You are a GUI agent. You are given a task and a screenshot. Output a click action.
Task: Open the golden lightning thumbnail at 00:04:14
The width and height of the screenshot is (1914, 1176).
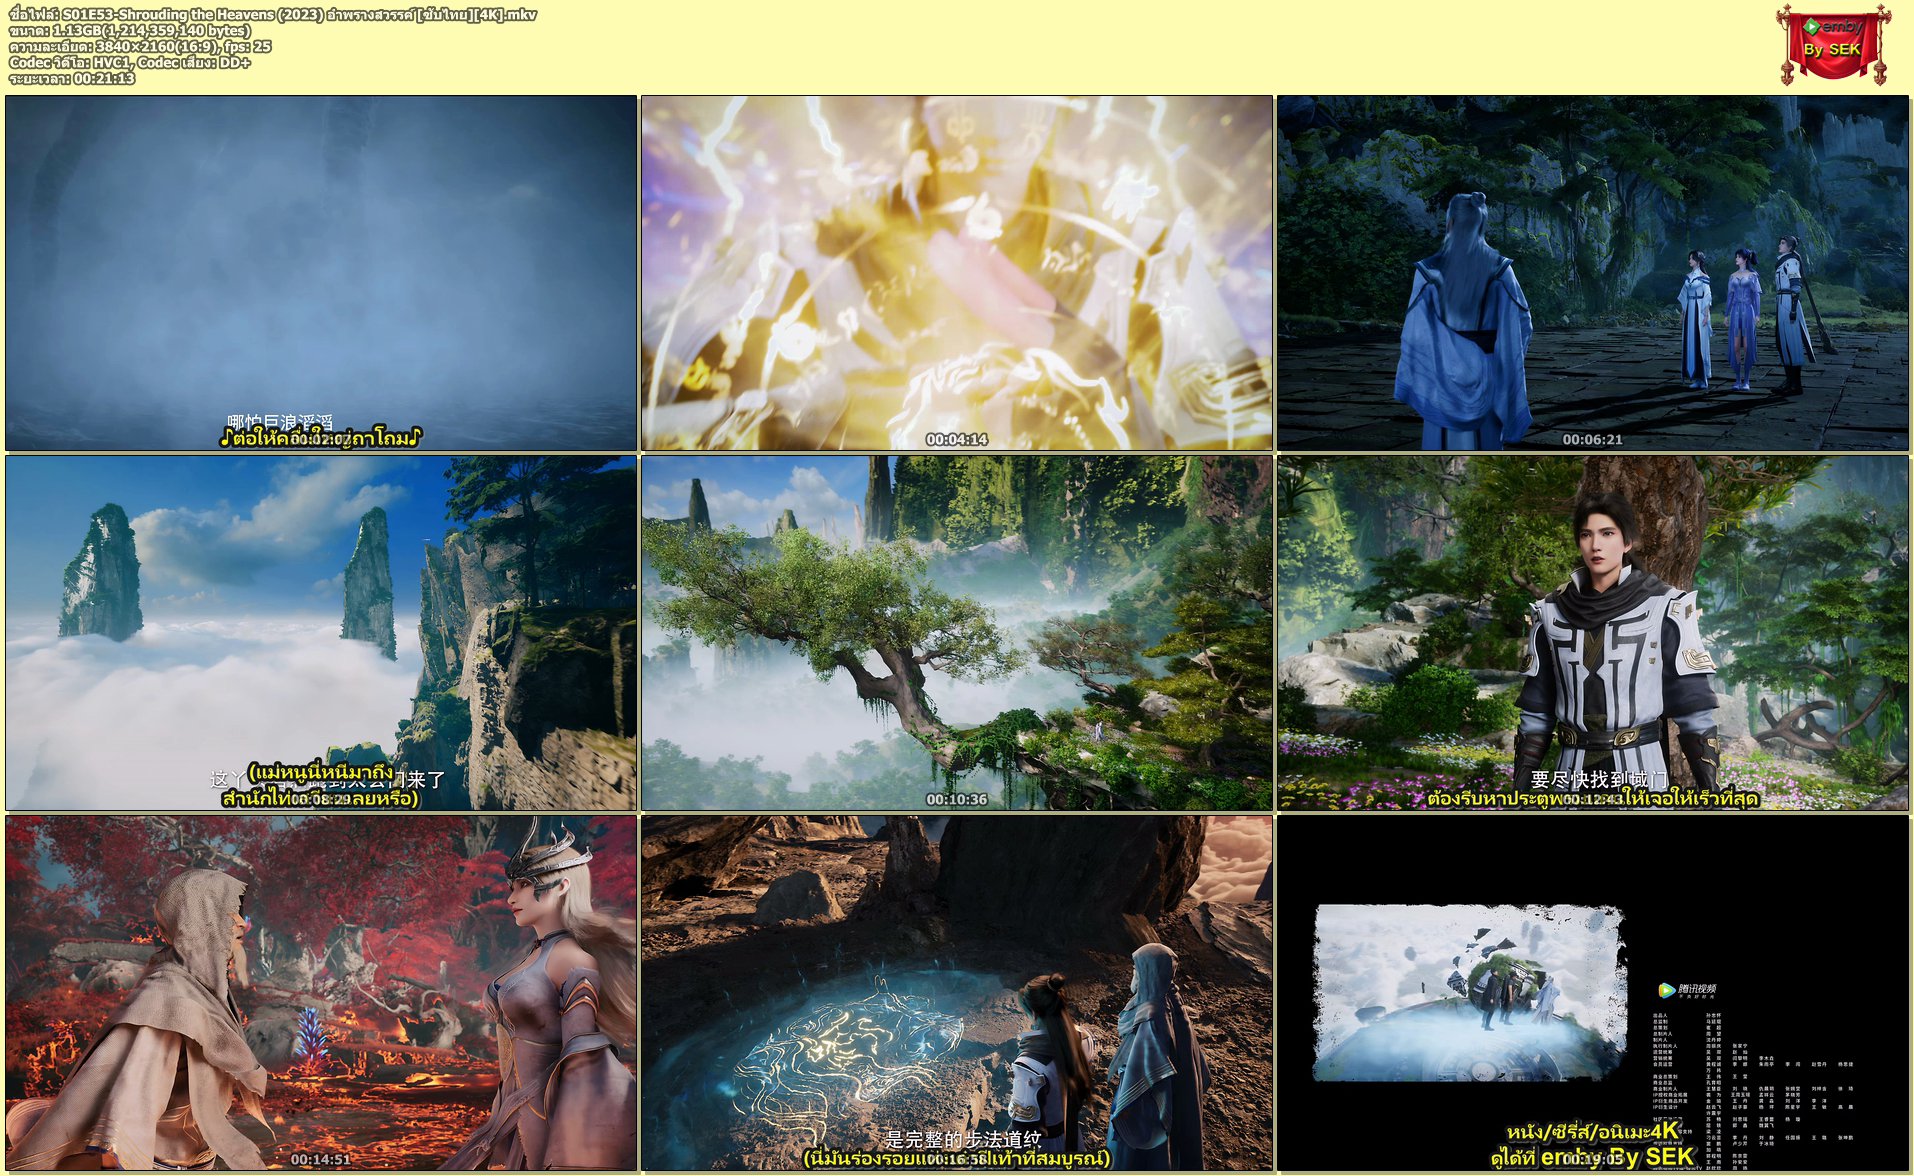(957, 273)
